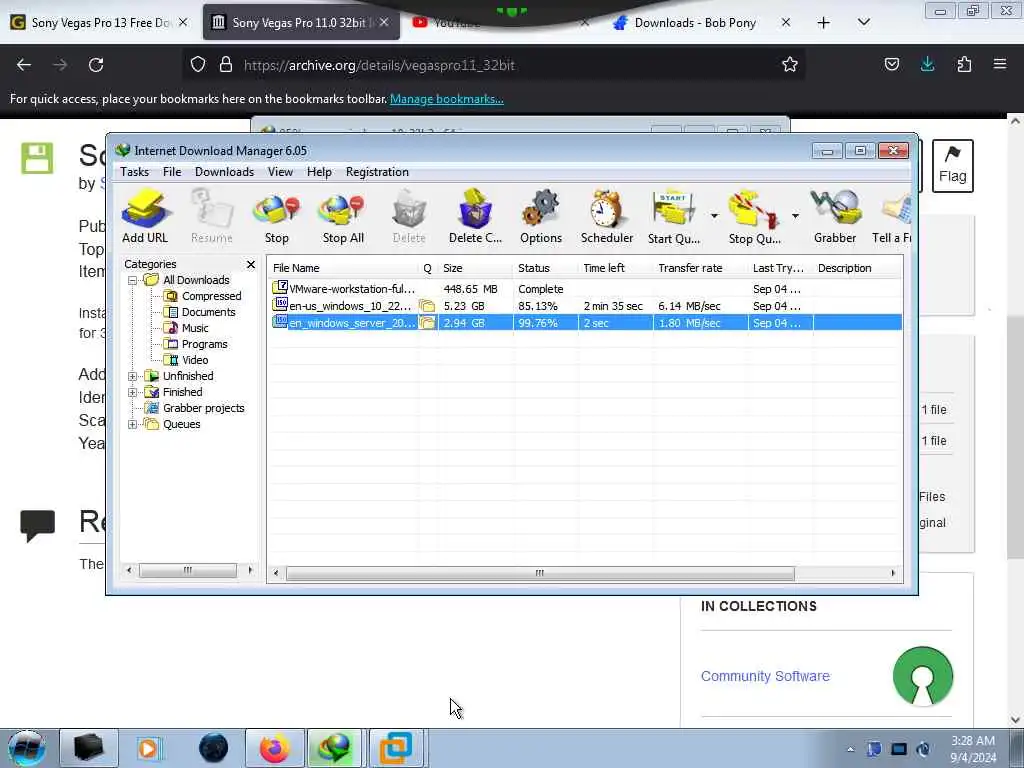Sort by File Name column header
Screen dimensions: 1024x768
(x=344, y=268)
